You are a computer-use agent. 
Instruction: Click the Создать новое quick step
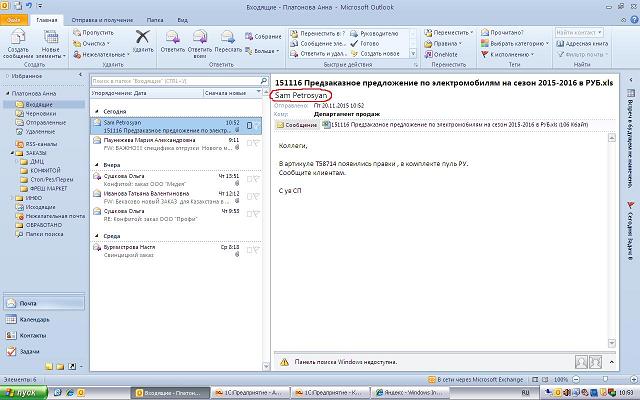pos(375,53)
